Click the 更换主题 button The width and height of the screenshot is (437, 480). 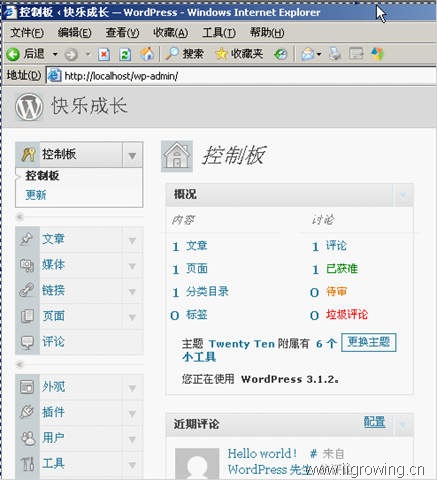tap(369, 342)
